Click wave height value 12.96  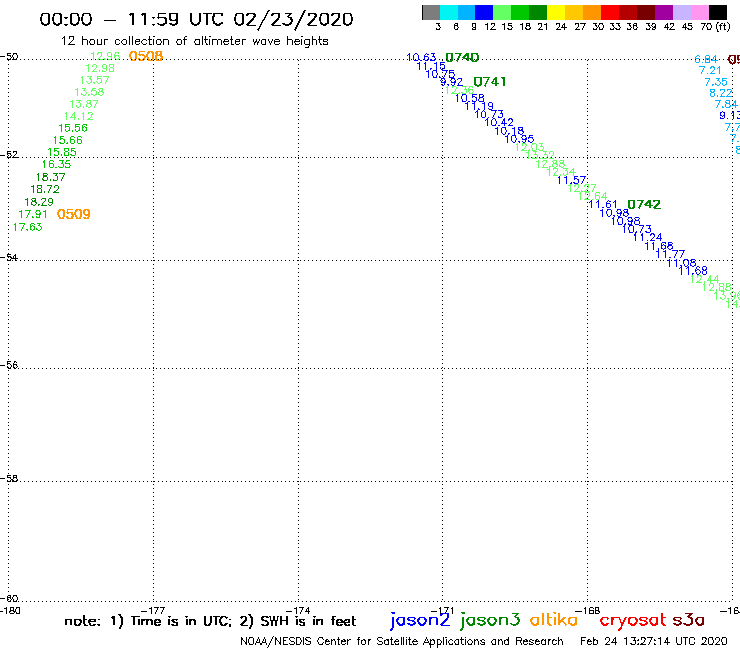[105, 56]
